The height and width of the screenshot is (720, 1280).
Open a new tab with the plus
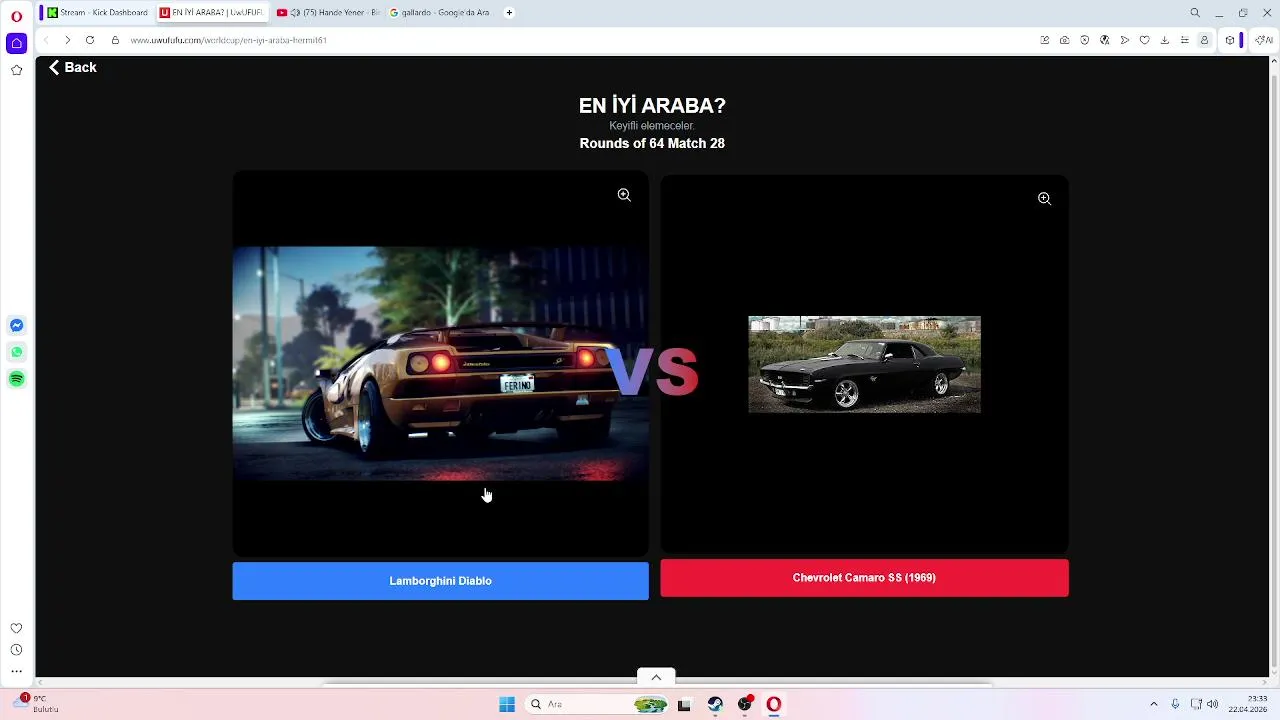click(509, 13)
